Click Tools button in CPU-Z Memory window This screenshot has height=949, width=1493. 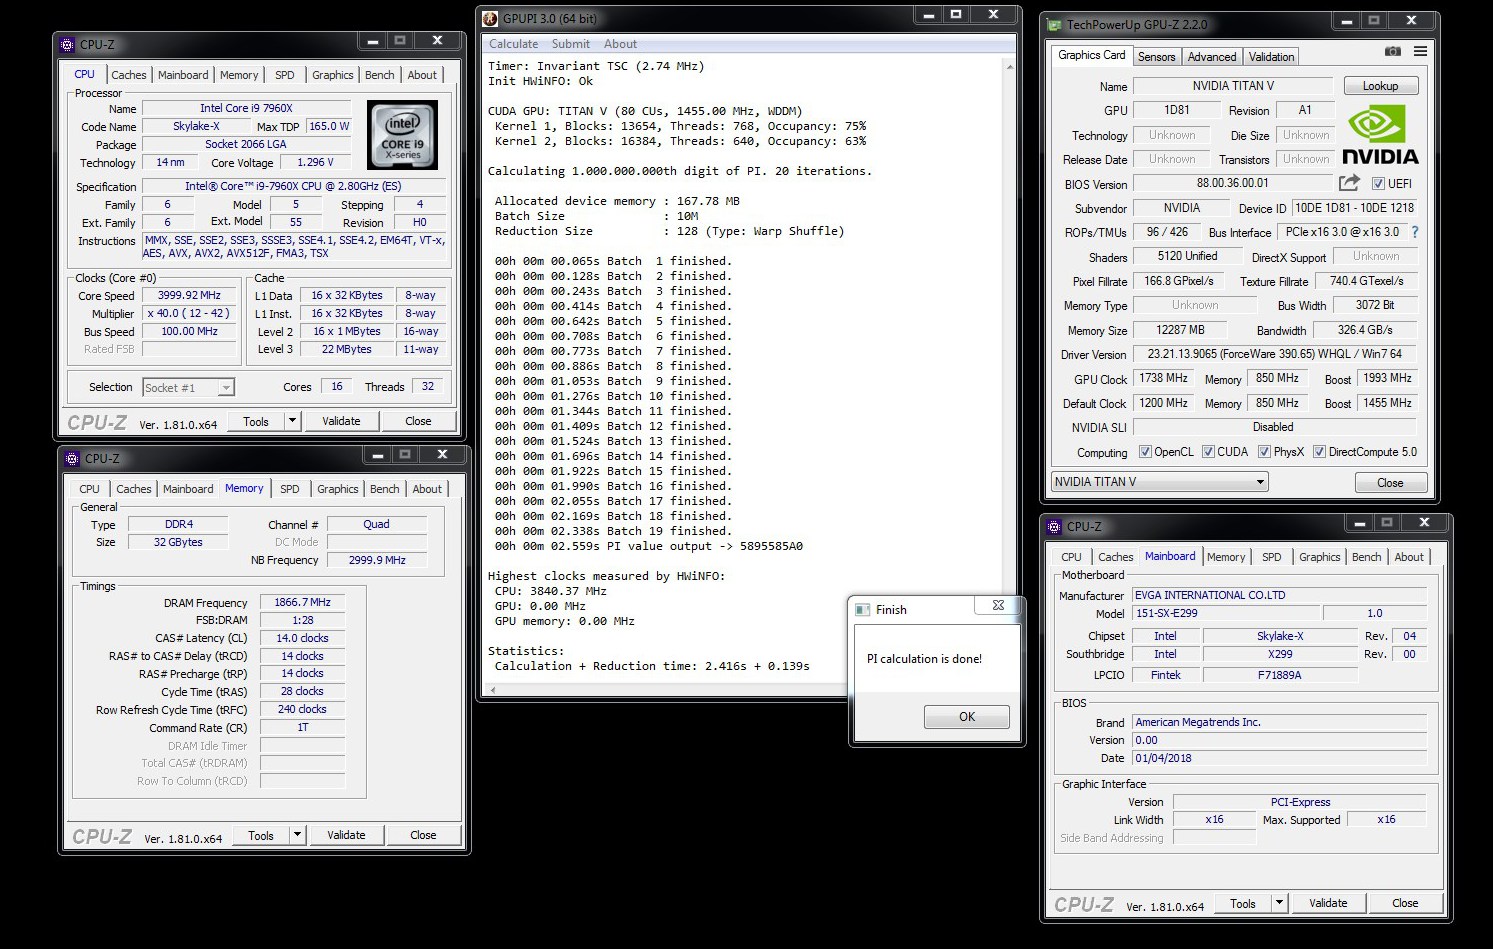click(x=261, y=835)
